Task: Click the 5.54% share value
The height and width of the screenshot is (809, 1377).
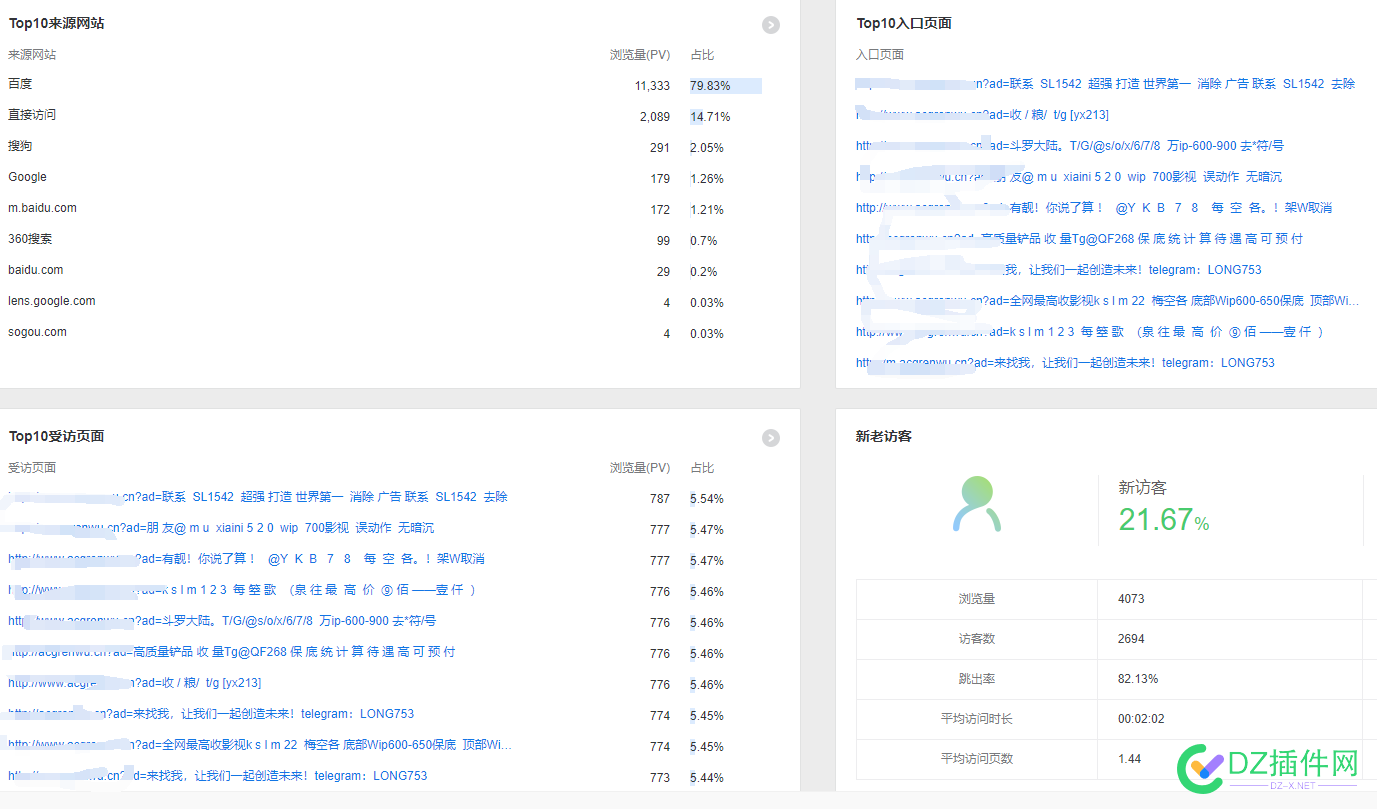Action: [x=707, y=499]
